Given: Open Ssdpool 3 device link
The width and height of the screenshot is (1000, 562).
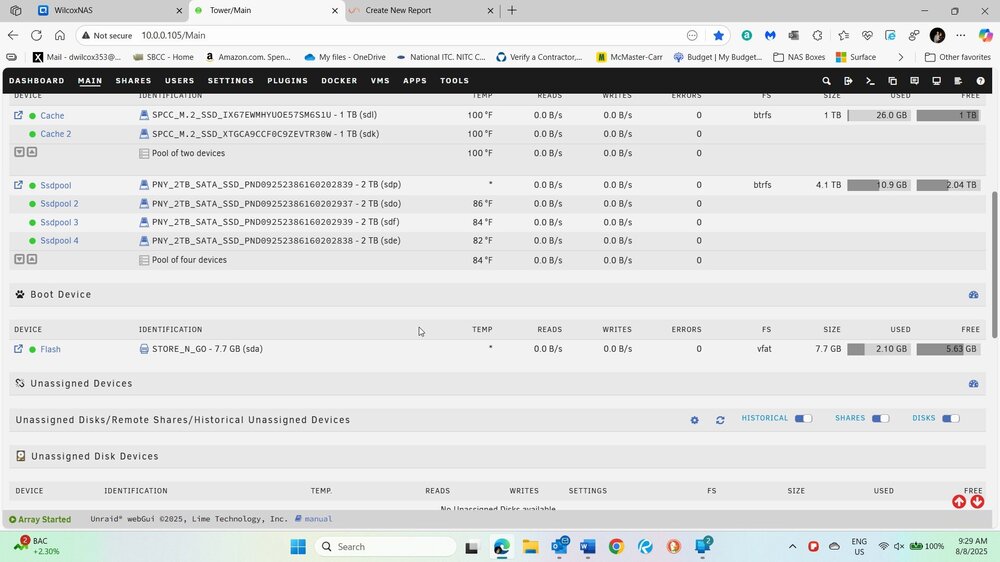Looking at the screenshot, I should click(59, 223).
